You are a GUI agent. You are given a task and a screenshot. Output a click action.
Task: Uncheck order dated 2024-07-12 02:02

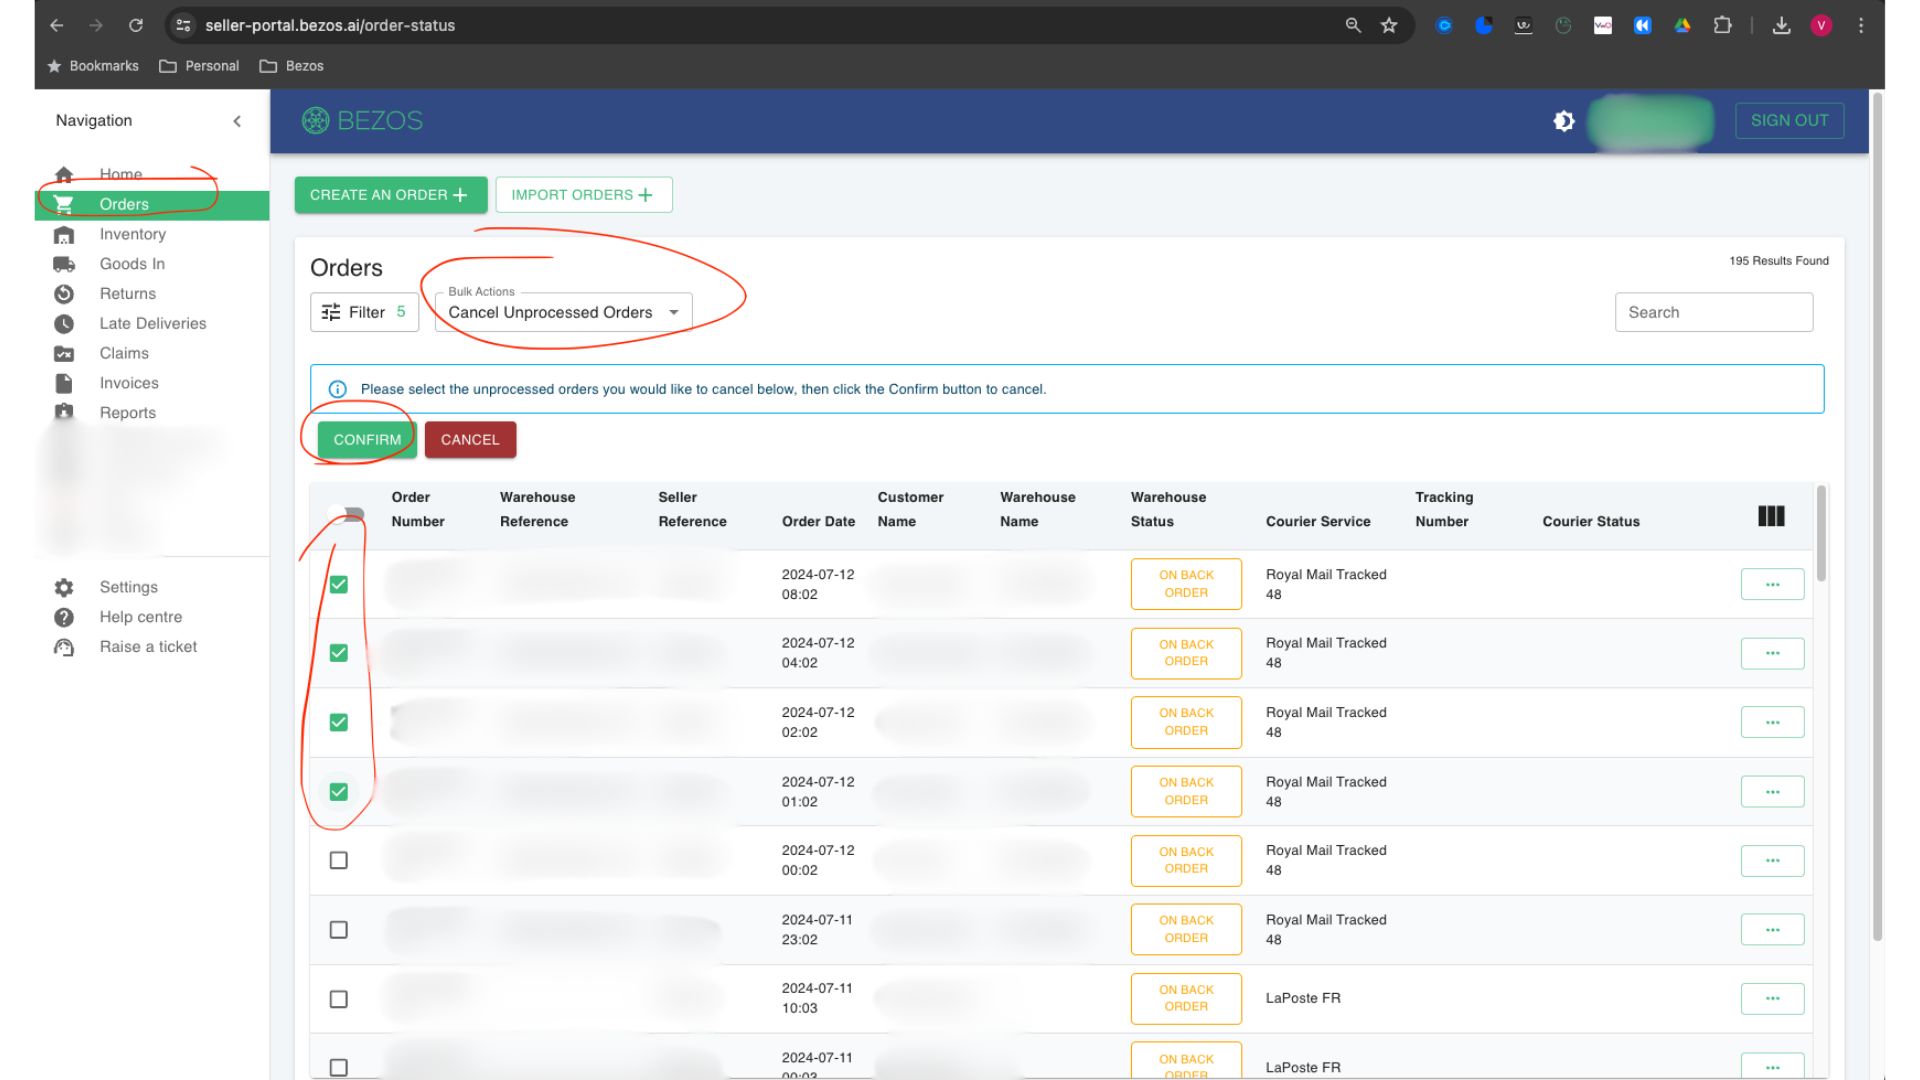(339, 722)
